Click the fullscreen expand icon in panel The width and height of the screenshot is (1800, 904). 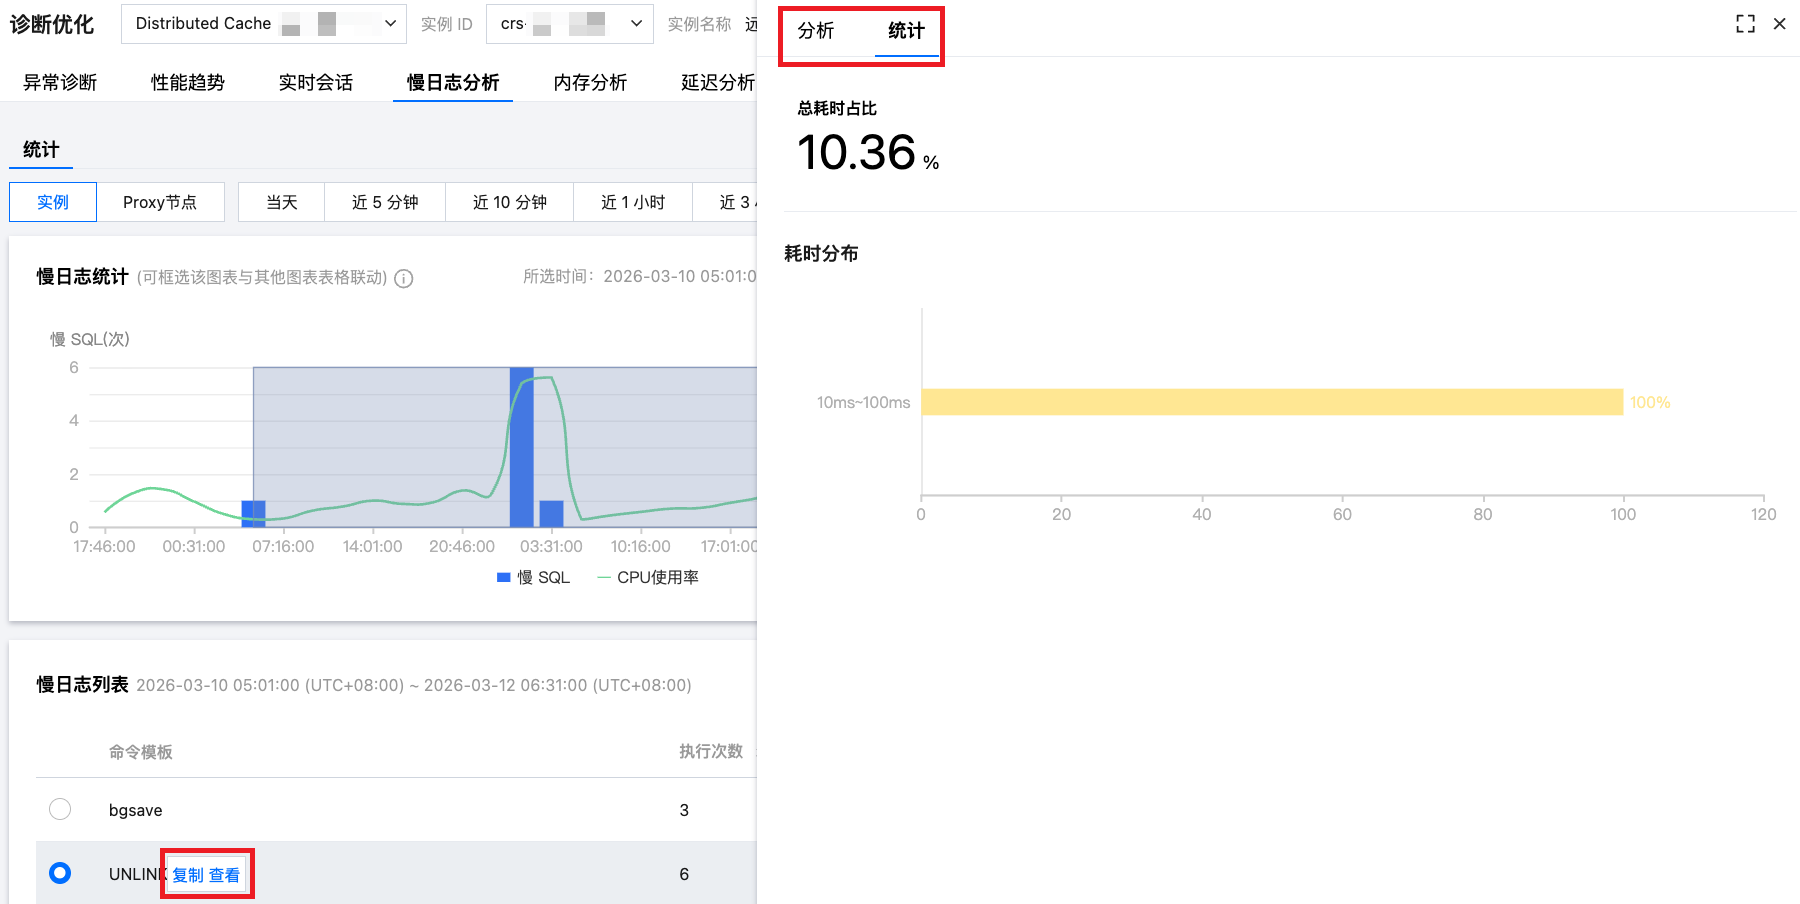pos(1745,24)
